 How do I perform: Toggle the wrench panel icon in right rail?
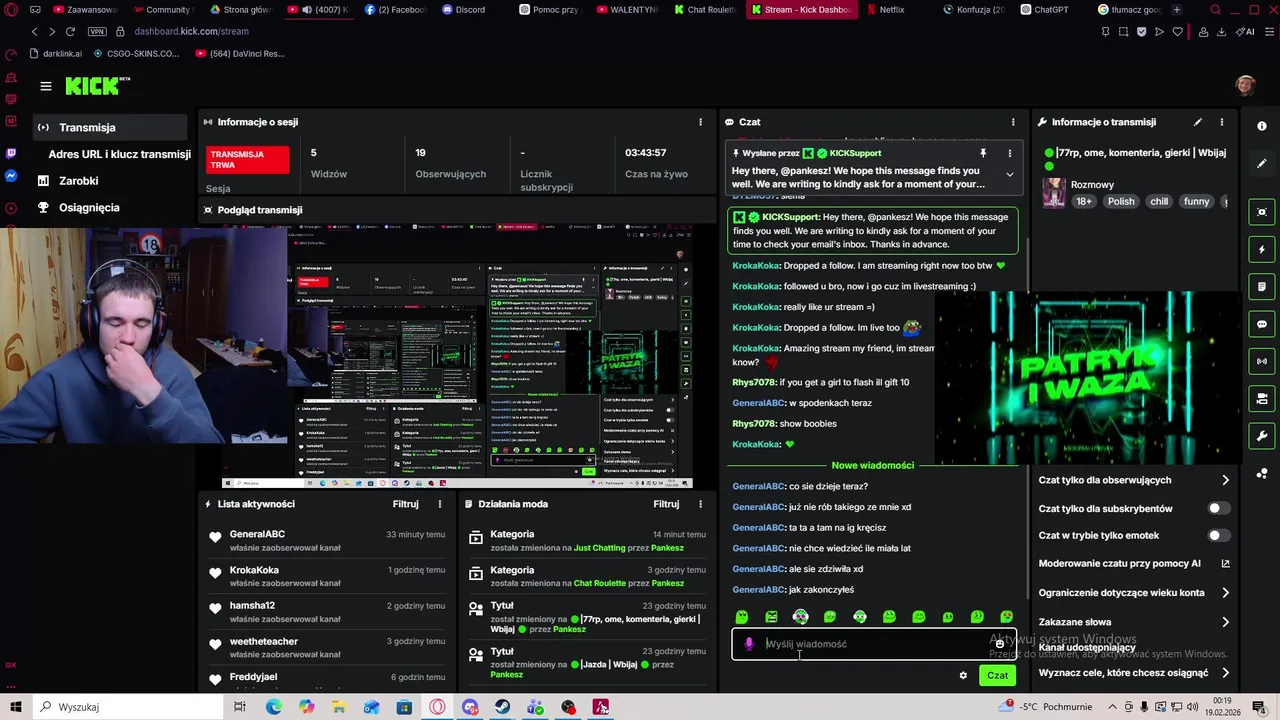tap(1262, 436)
